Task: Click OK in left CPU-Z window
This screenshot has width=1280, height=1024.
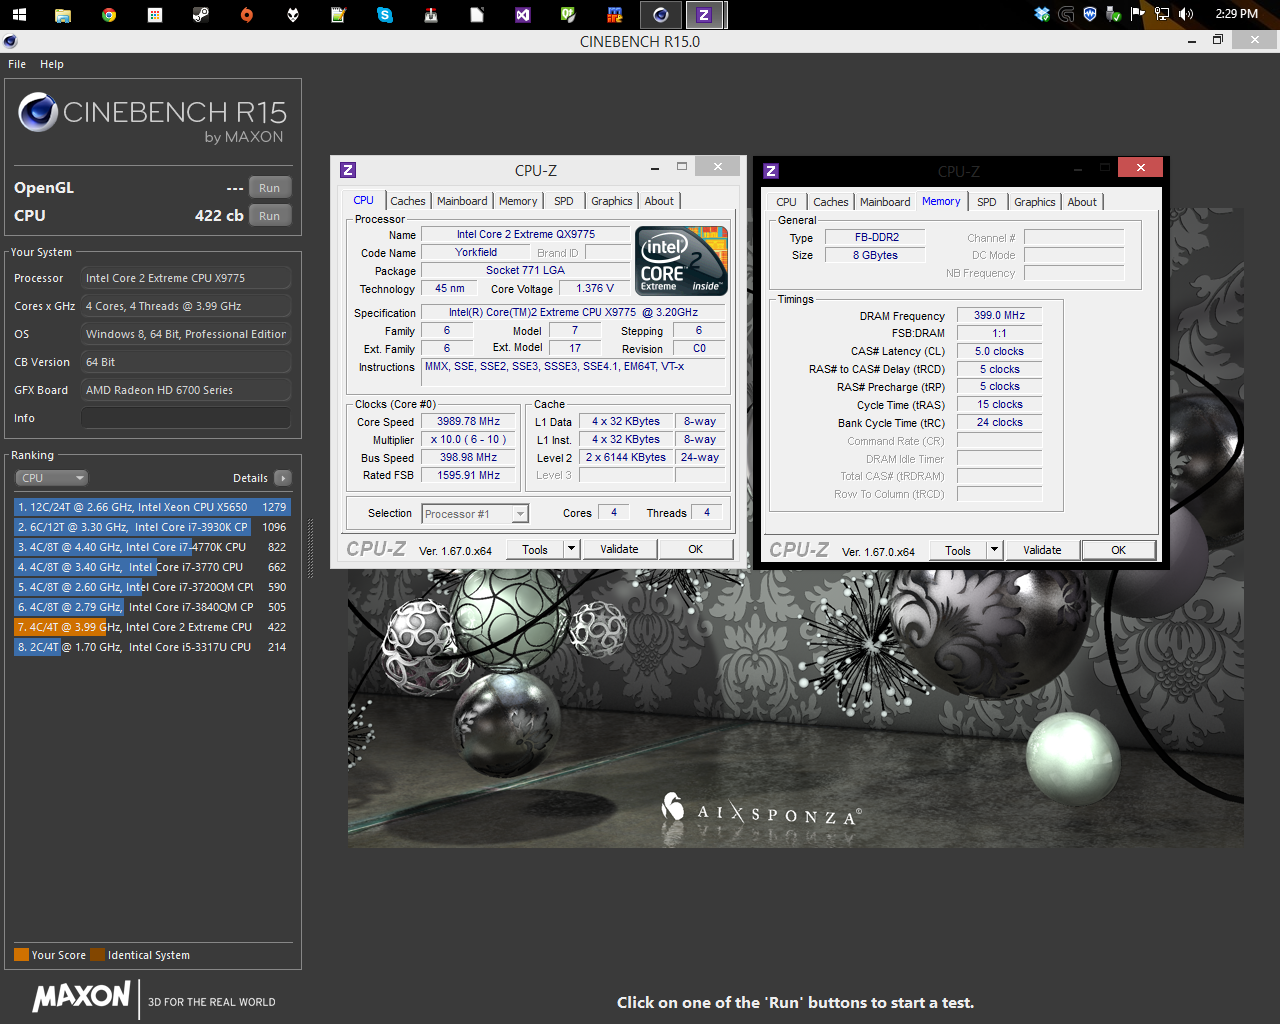Action: point(696,549)
